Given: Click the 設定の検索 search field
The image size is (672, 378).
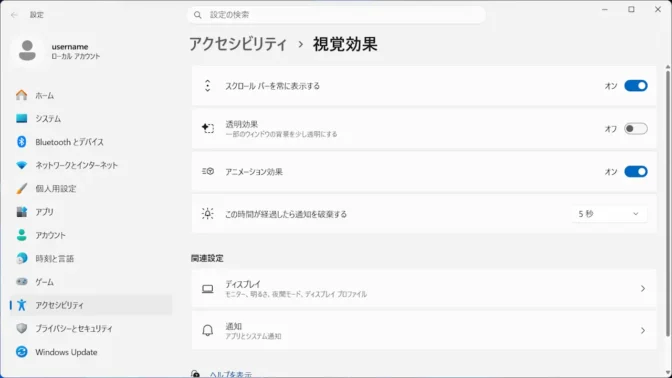Looking at the screenshot, I should pyautogui.click(x=336, y=15).
